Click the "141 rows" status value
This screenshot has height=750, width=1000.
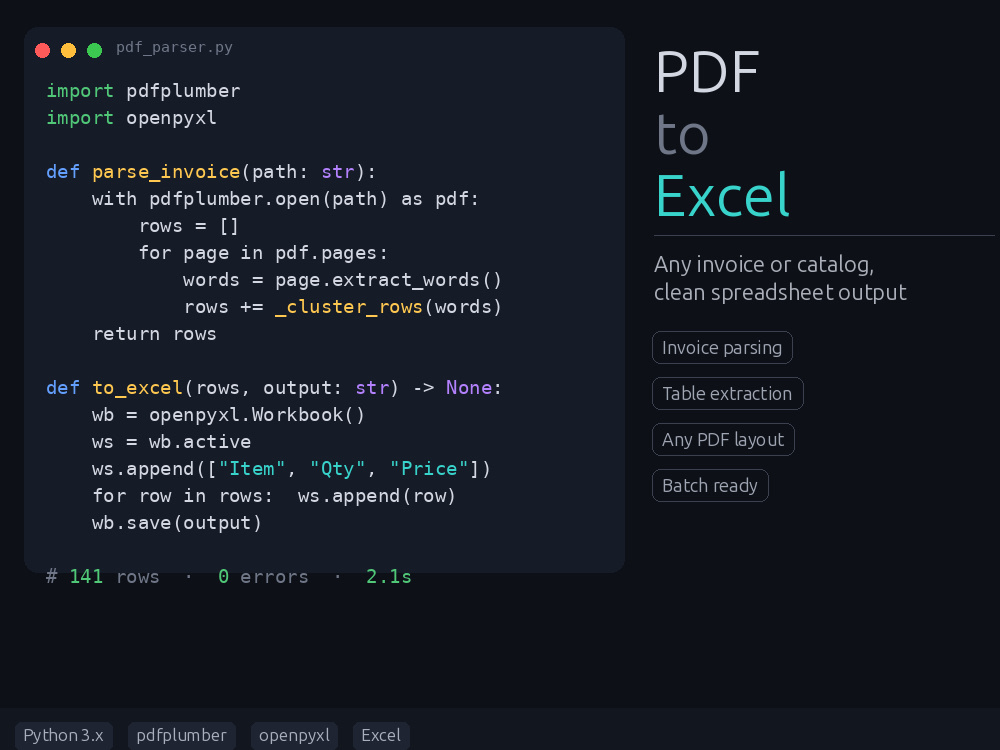click(114, 577)
